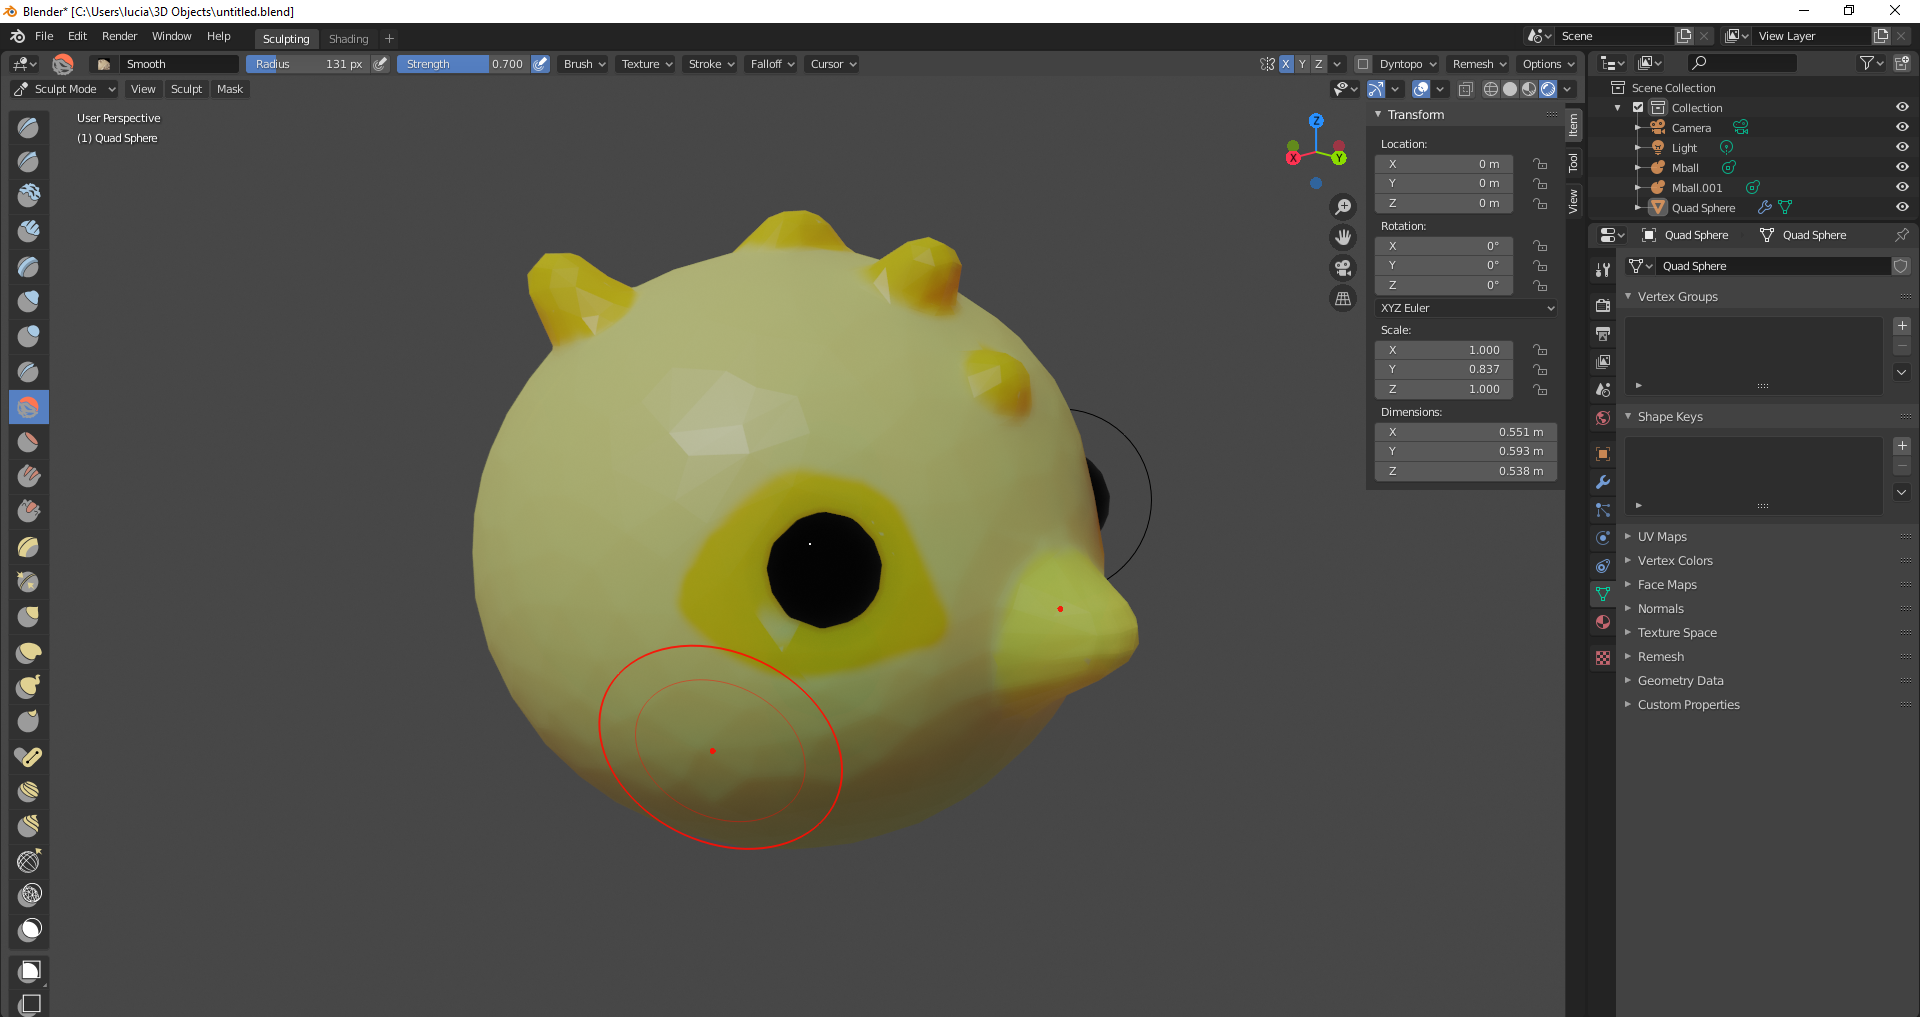Open the Tool sidebar tab
Screen dimensions: 1920x1017
1573,161
